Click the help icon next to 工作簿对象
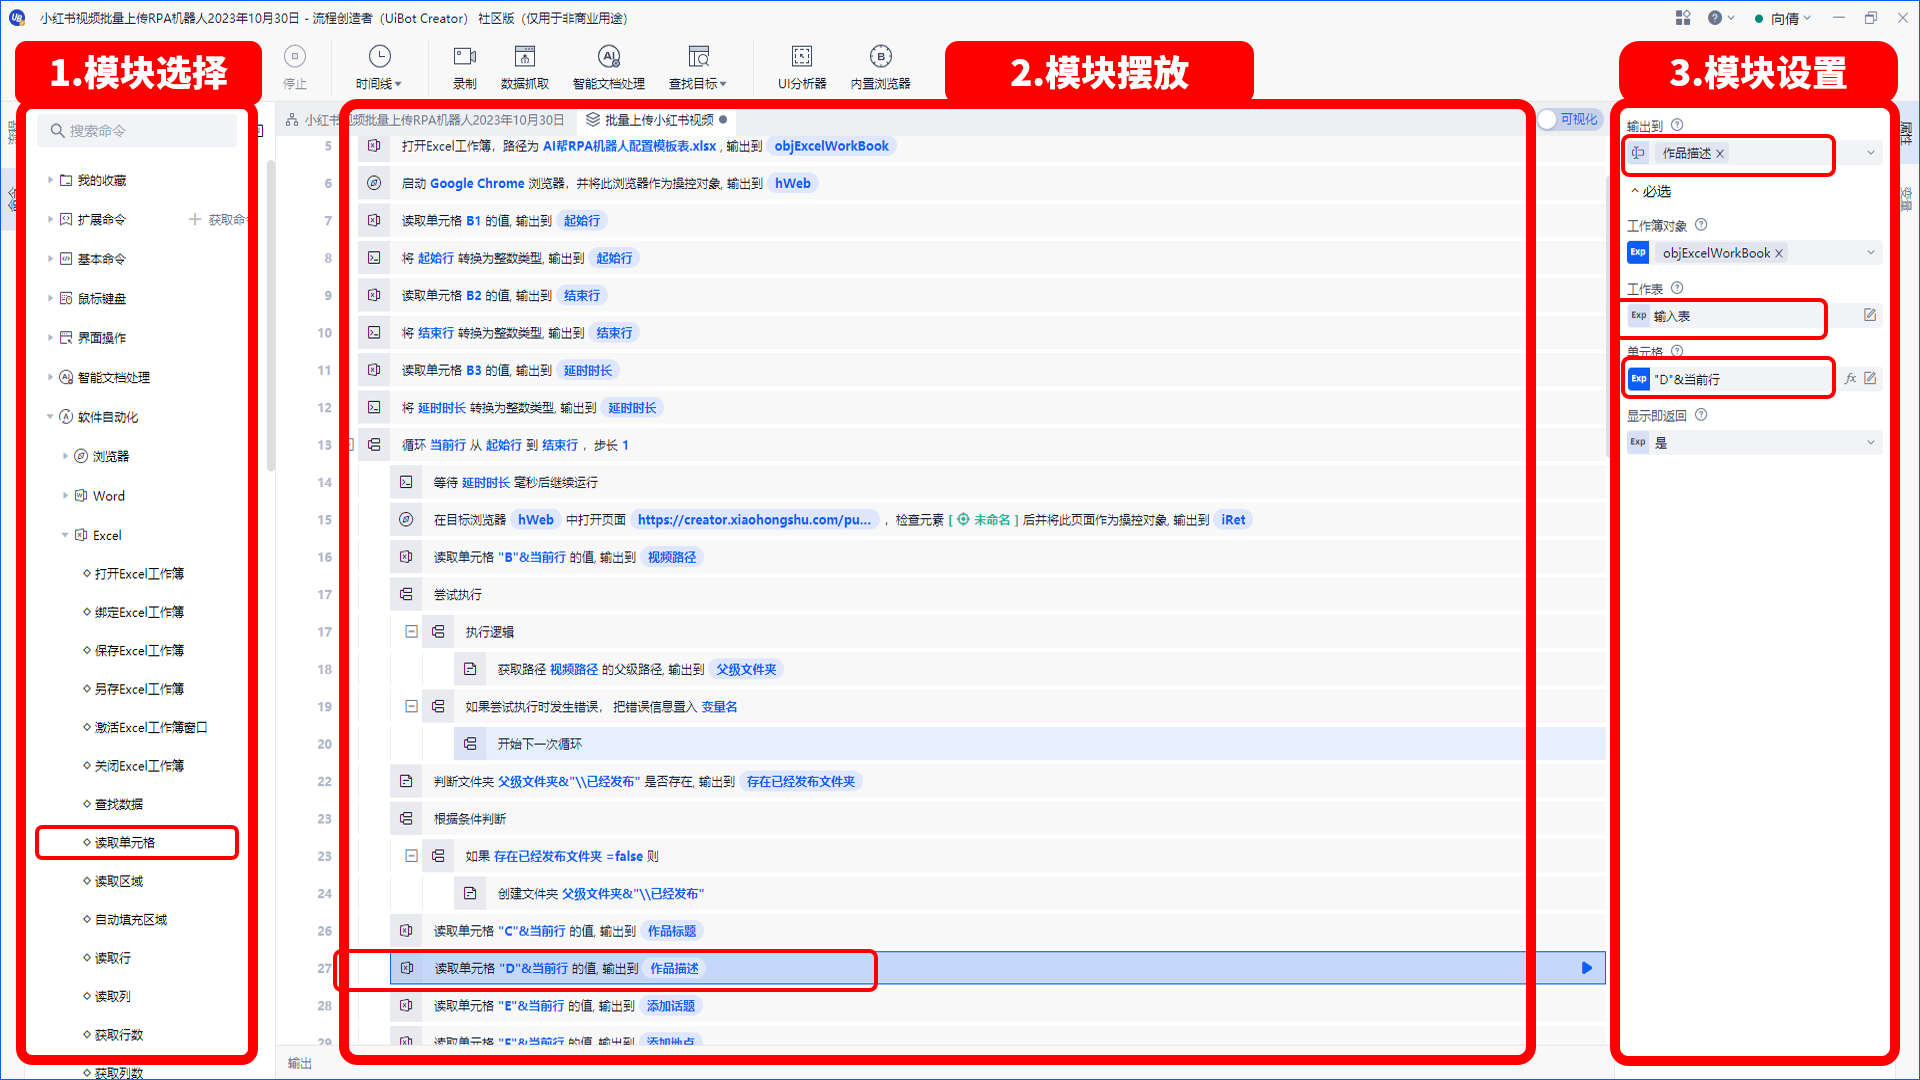 [1701, 225]
